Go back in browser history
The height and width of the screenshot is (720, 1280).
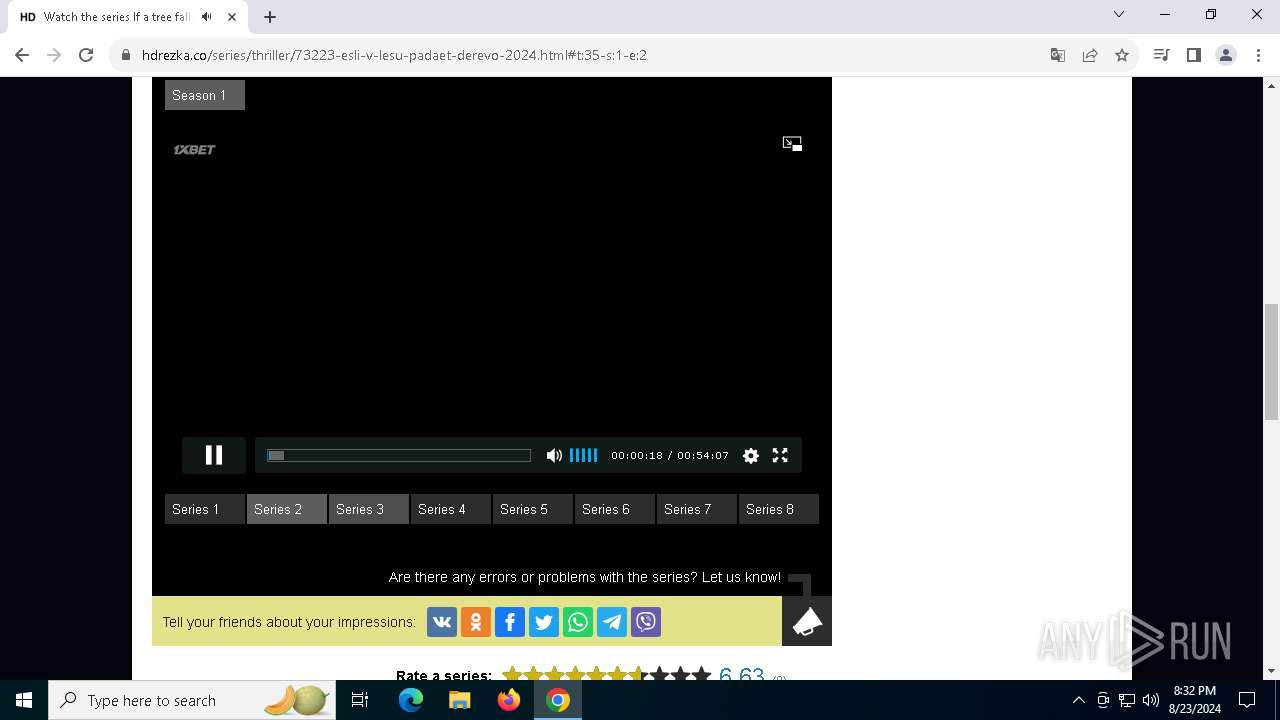(22, 55)
